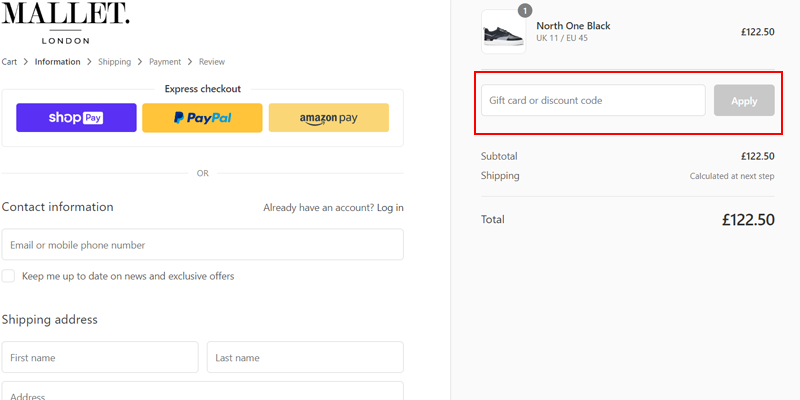The width and height of the screenshot is (800, 400).
Task: Click the Log in link
Action: tap(390, 208)
